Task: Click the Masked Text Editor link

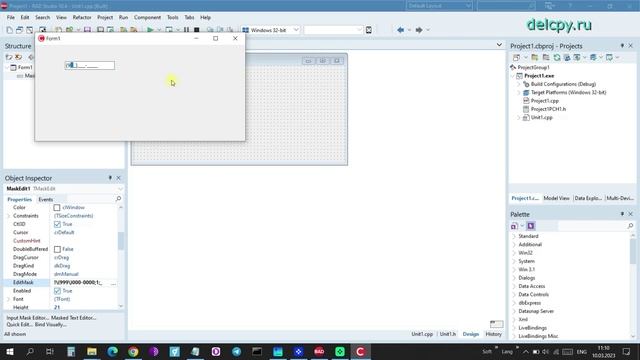Action: [74, 318]
